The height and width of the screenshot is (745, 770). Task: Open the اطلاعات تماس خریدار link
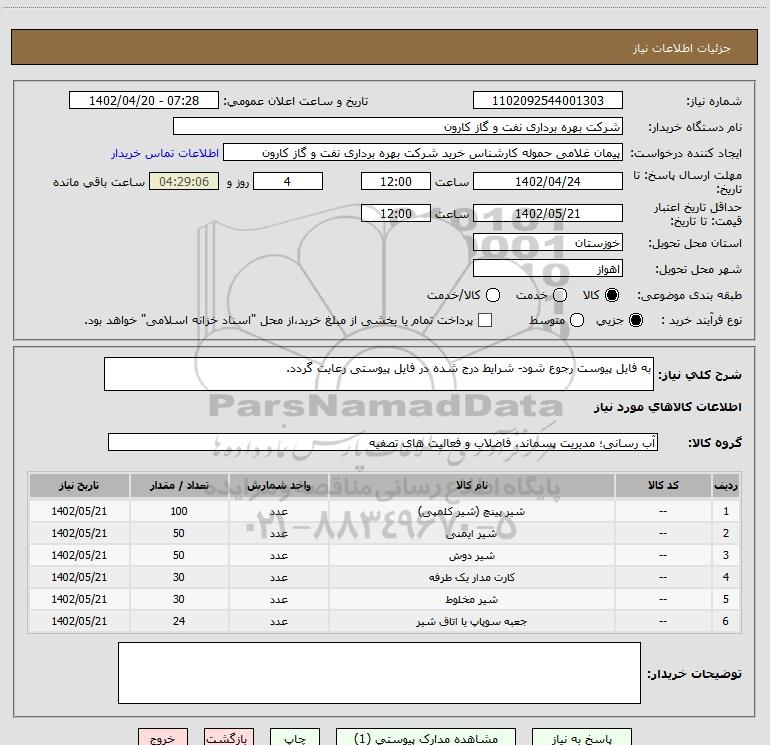point(165,153)
